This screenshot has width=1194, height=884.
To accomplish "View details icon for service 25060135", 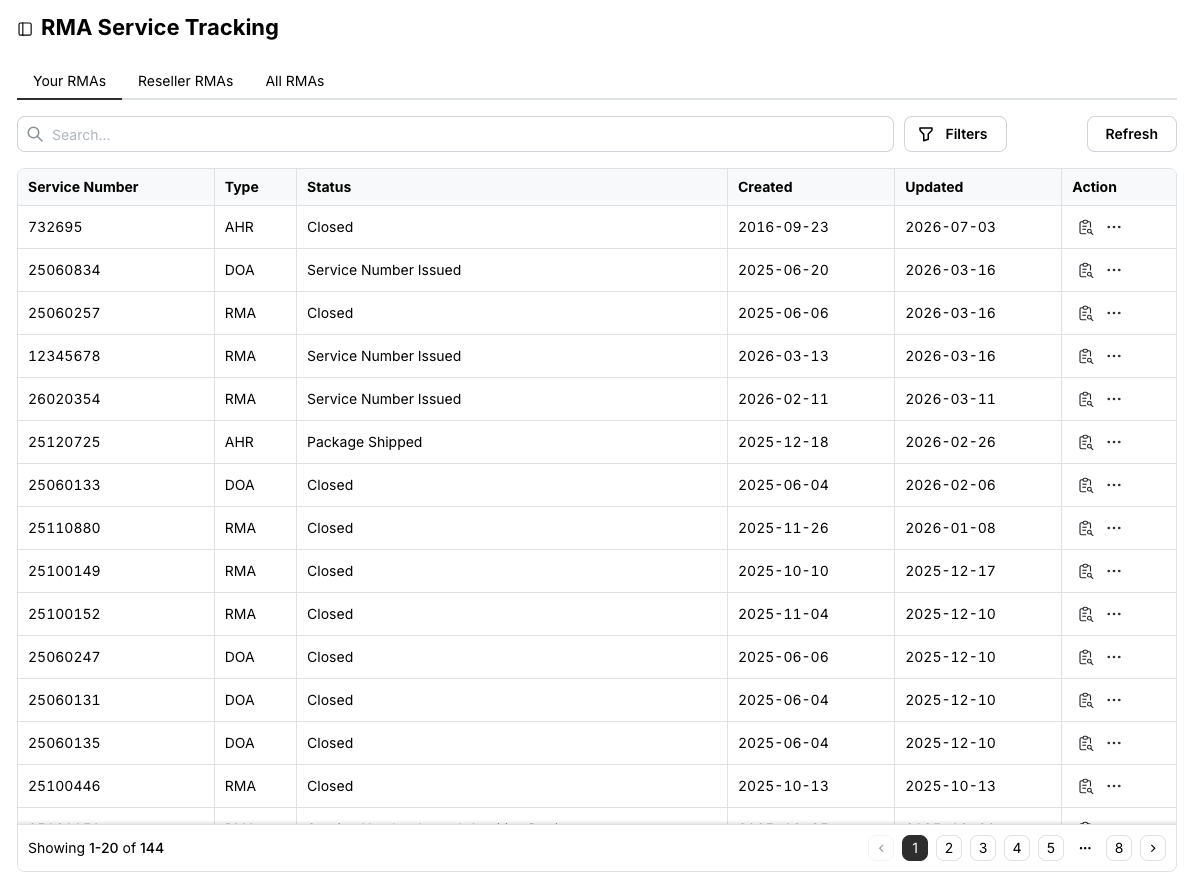I will click(1086, 743).
